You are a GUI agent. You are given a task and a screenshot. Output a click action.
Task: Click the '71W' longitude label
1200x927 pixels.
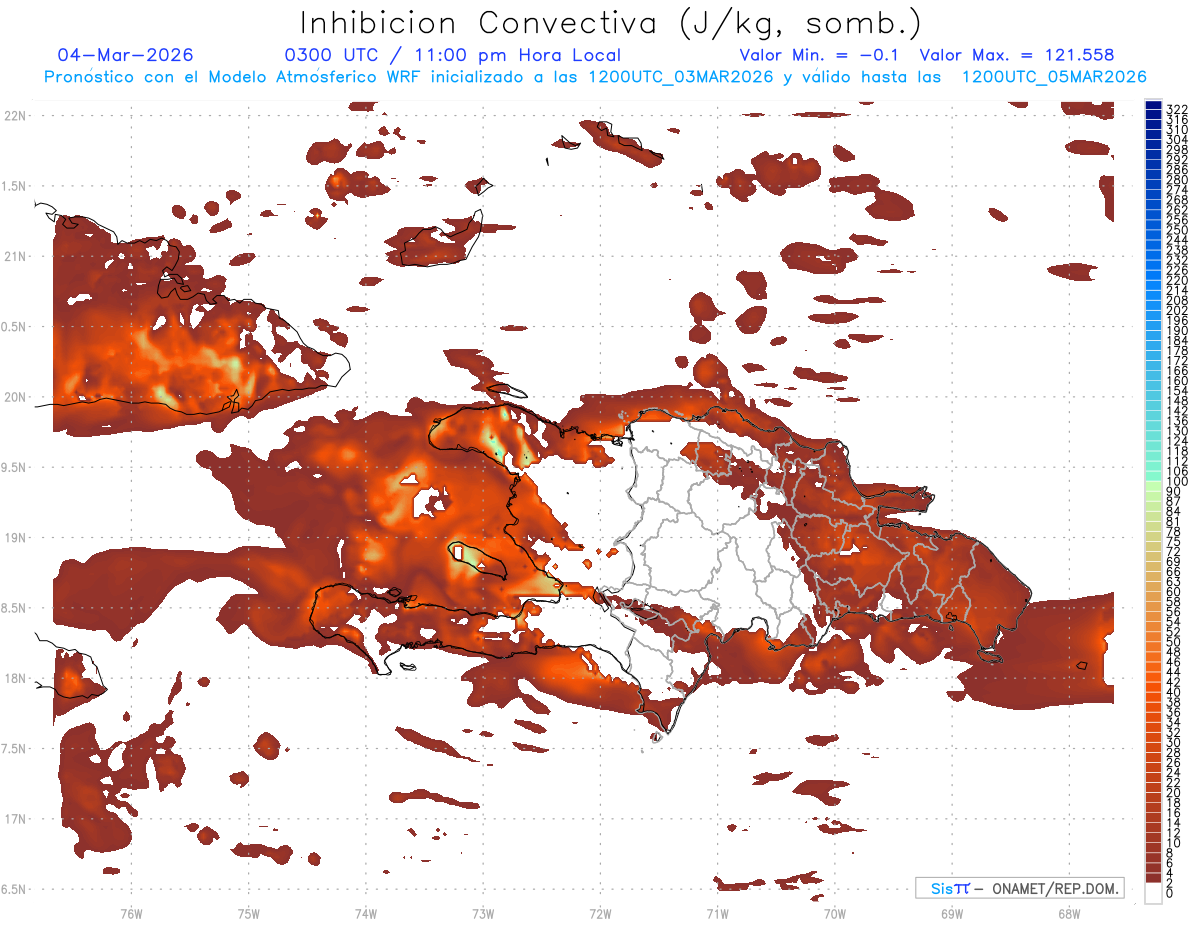tap(717, 913)
